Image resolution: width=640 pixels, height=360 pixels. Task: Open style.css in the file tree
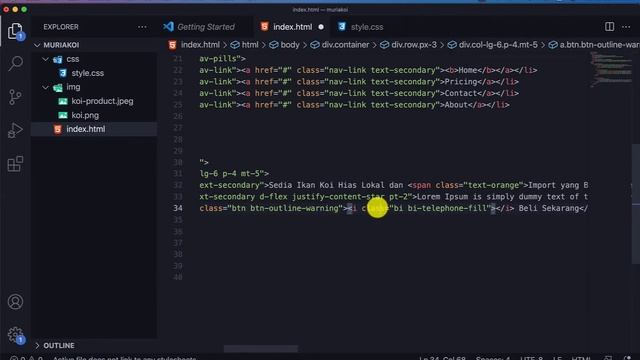coord(87,73)
